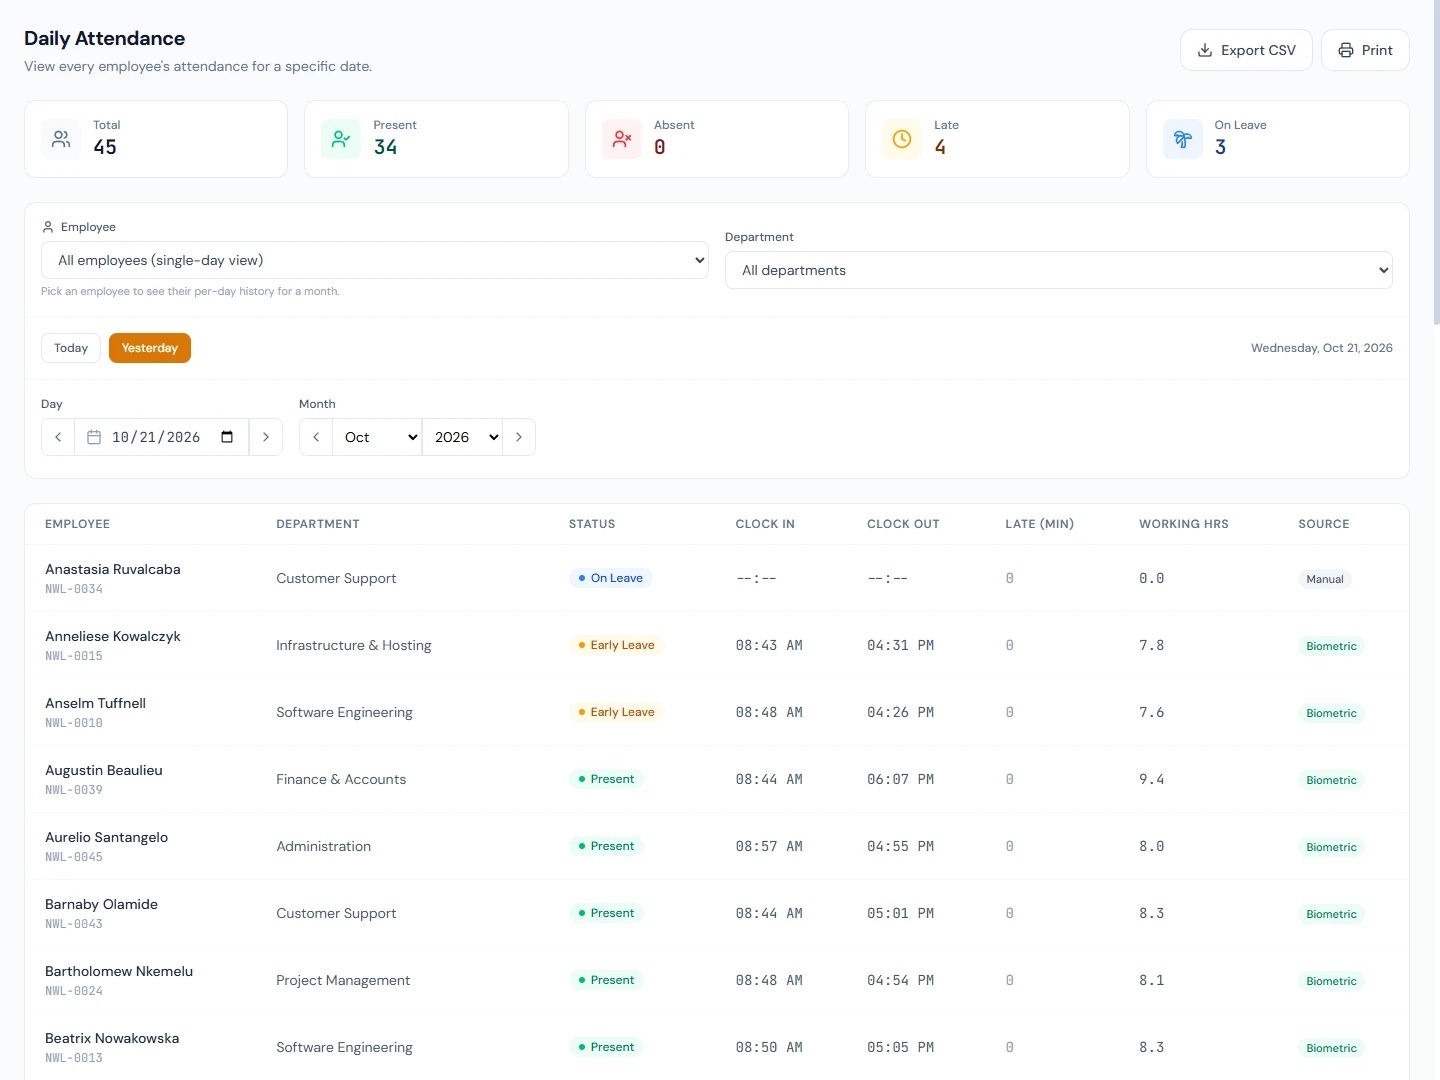Click the calendar icon left of date
Image resolution: width=1440 pixels, height=1080 pixels.
click(x=94, y=437)
